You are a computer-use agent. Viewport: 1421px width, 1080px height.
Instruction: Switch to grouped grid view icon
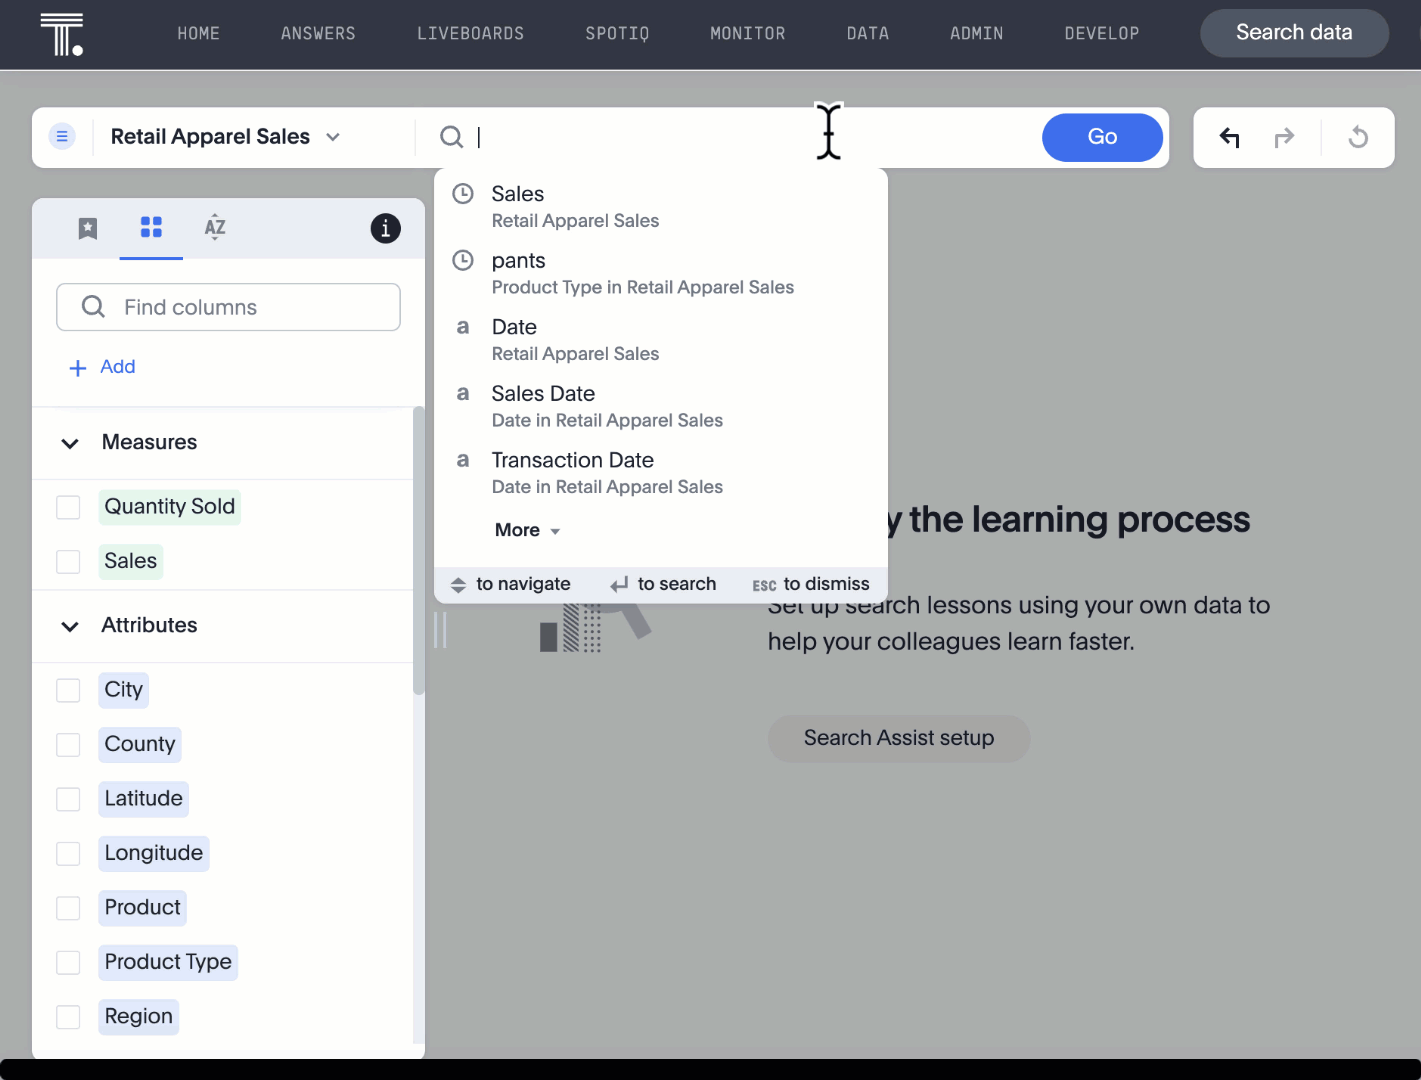(151, 228)
